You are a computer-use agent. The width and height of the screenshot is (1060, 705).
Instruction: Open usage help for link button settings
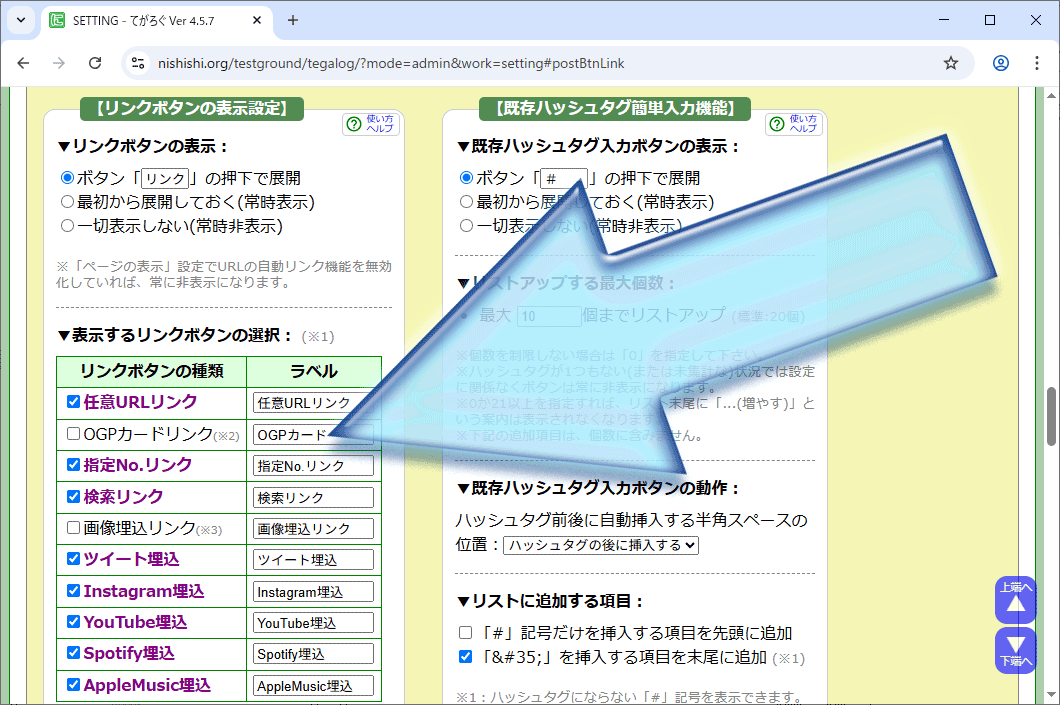click(x=371, y=124)
